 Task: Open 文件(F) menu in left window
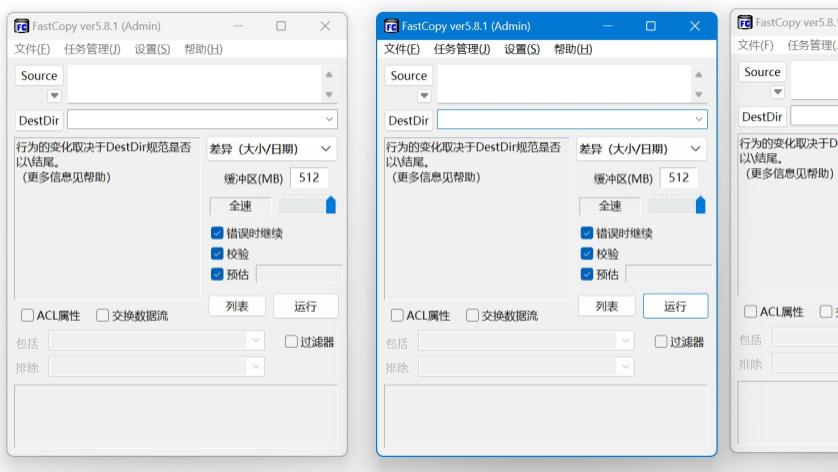(32, 49)
